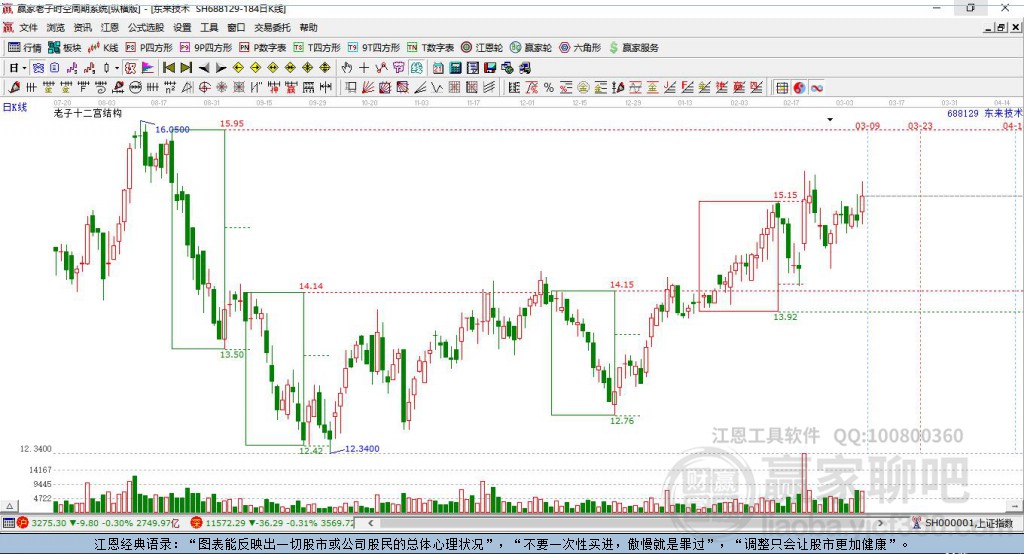Screen dimensions: 1024x554
Task: Open the 赢家轮 wheel tool
Action: pyautogui.click(x=530, y=48)
